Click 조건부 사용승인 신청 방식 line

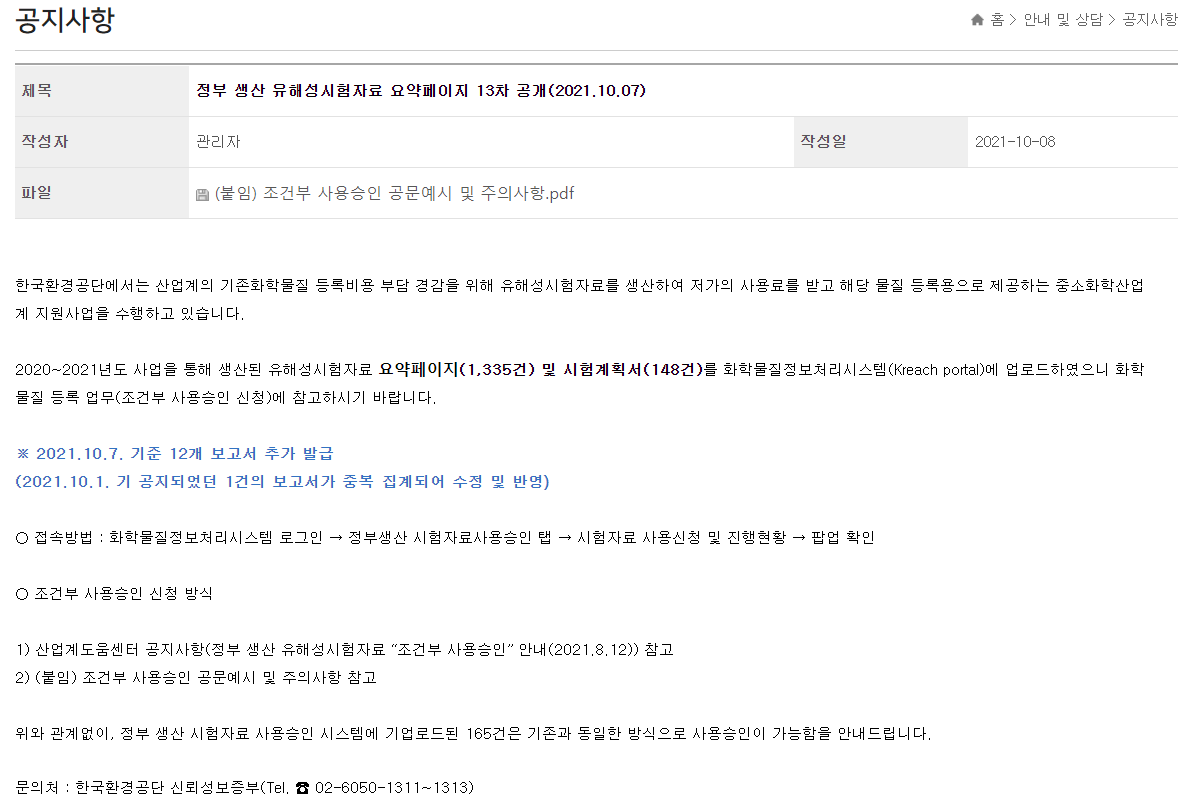pyautogui.click(x=114, y=593)
